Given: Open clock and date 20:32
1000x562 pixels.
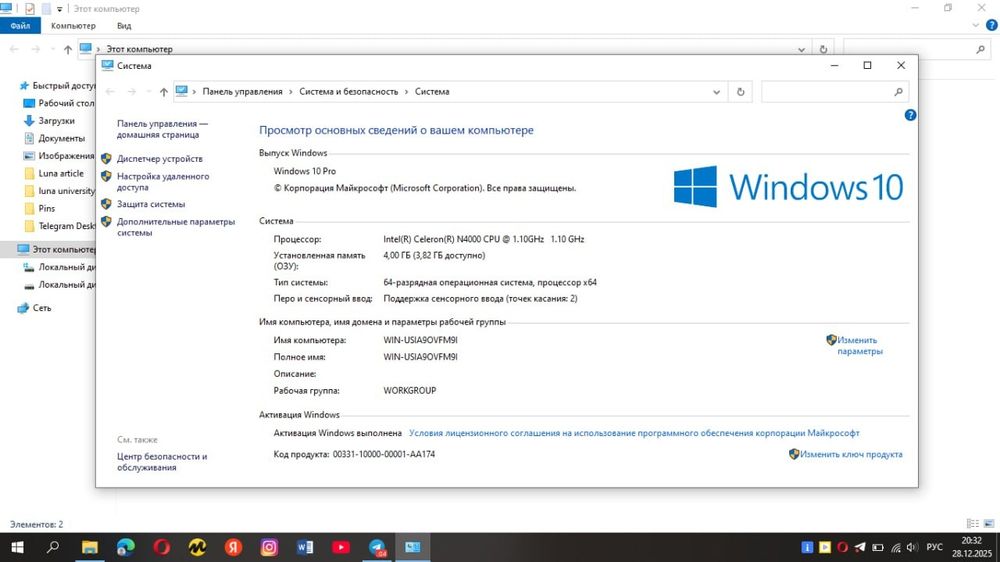Looking at the screenshot, I should pos(972,547).
